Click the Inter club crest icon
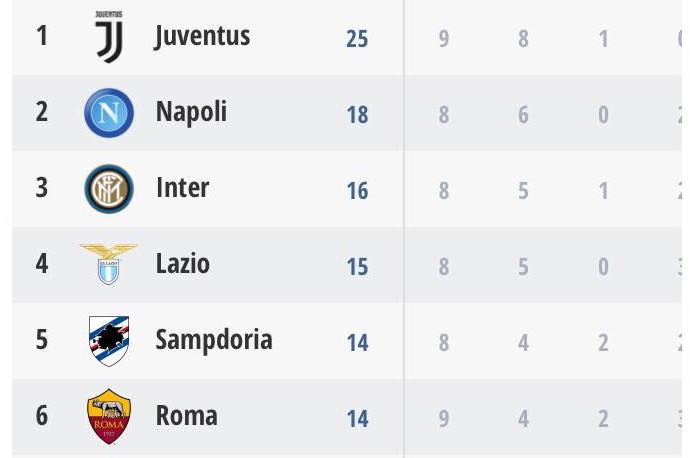Screen dimensions: 690x458 pos(108,189)
